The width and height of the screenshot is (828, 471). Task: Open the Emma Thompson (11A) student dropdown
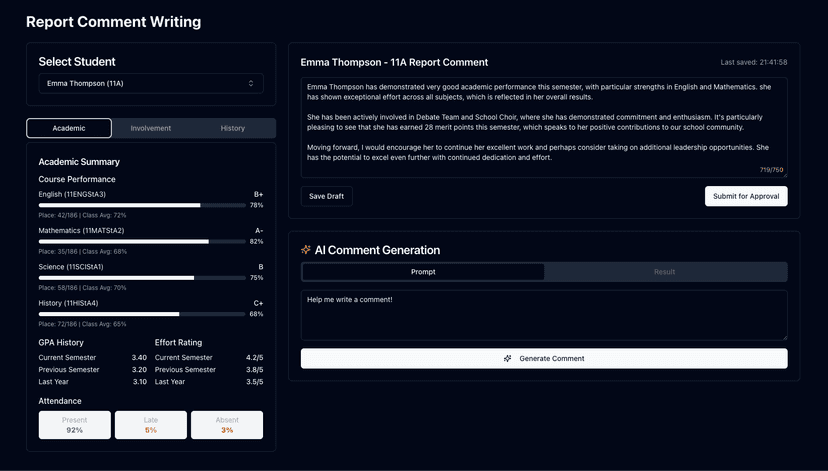[x=151, y=83]
